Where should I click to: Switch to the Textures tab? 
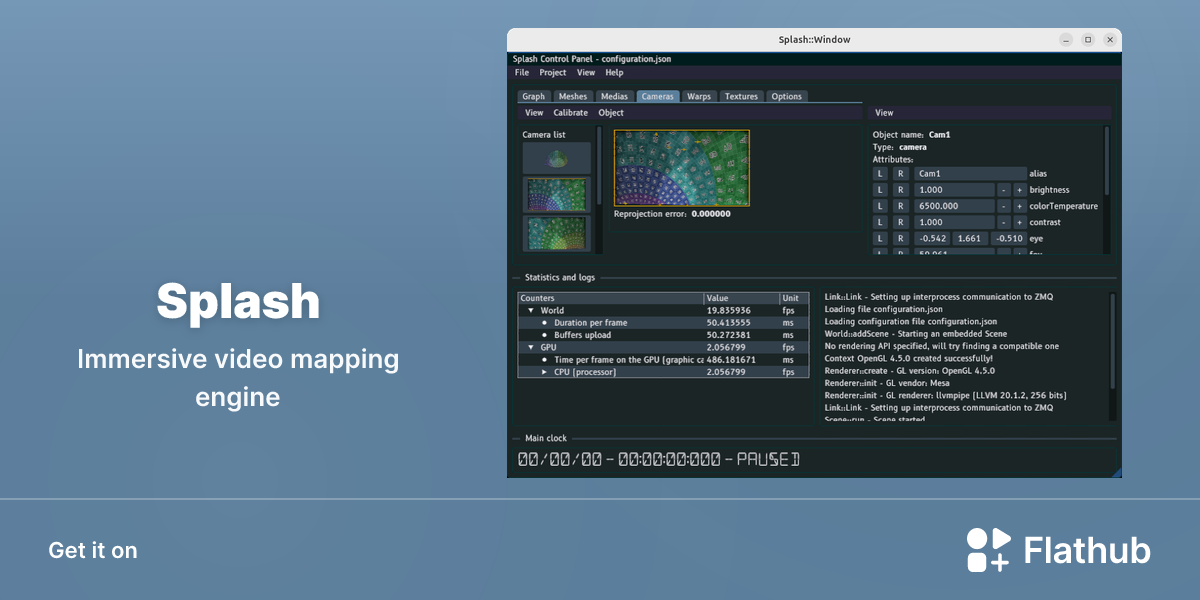742,97
